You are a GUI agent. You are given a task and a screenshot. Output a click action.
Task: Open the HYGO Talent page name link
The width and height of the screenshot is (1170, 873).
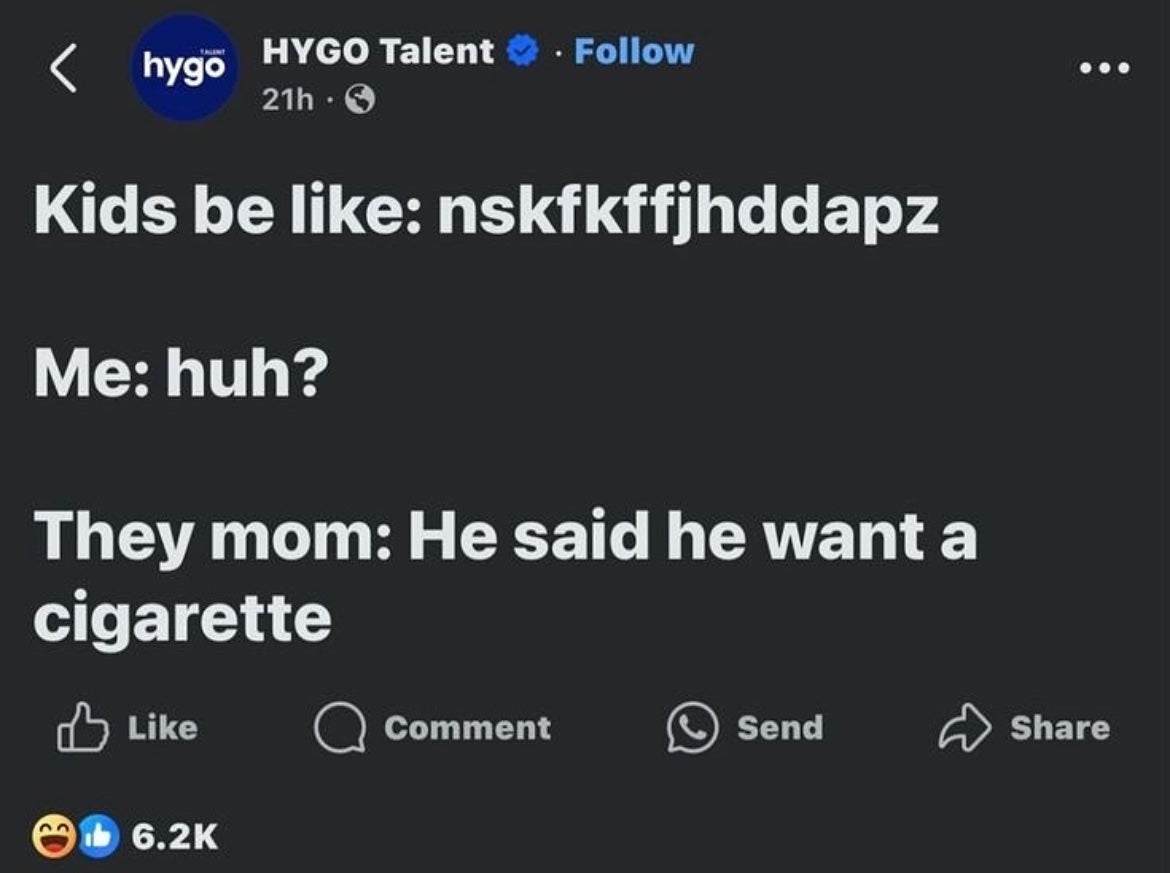(378, 51)
